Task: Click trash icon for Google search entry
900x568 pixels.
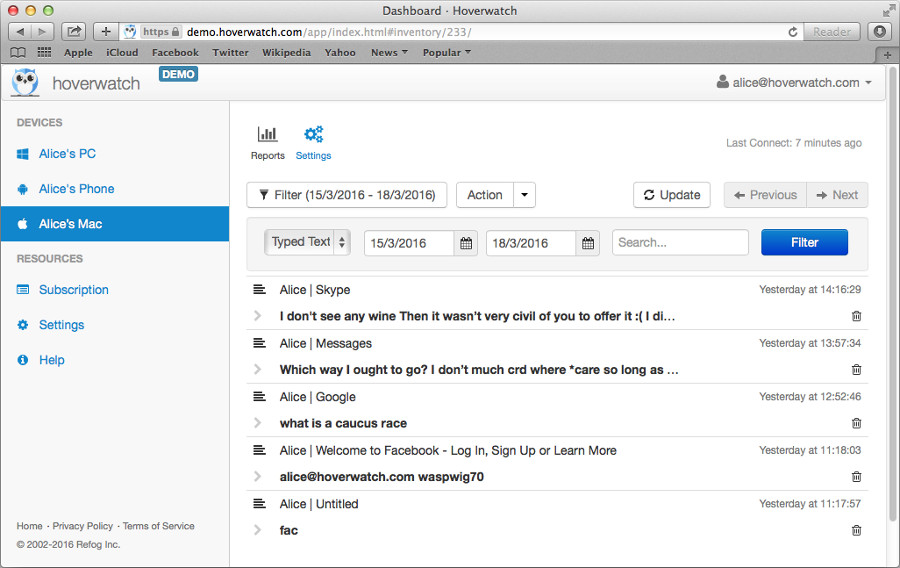Action: (856, 423)
